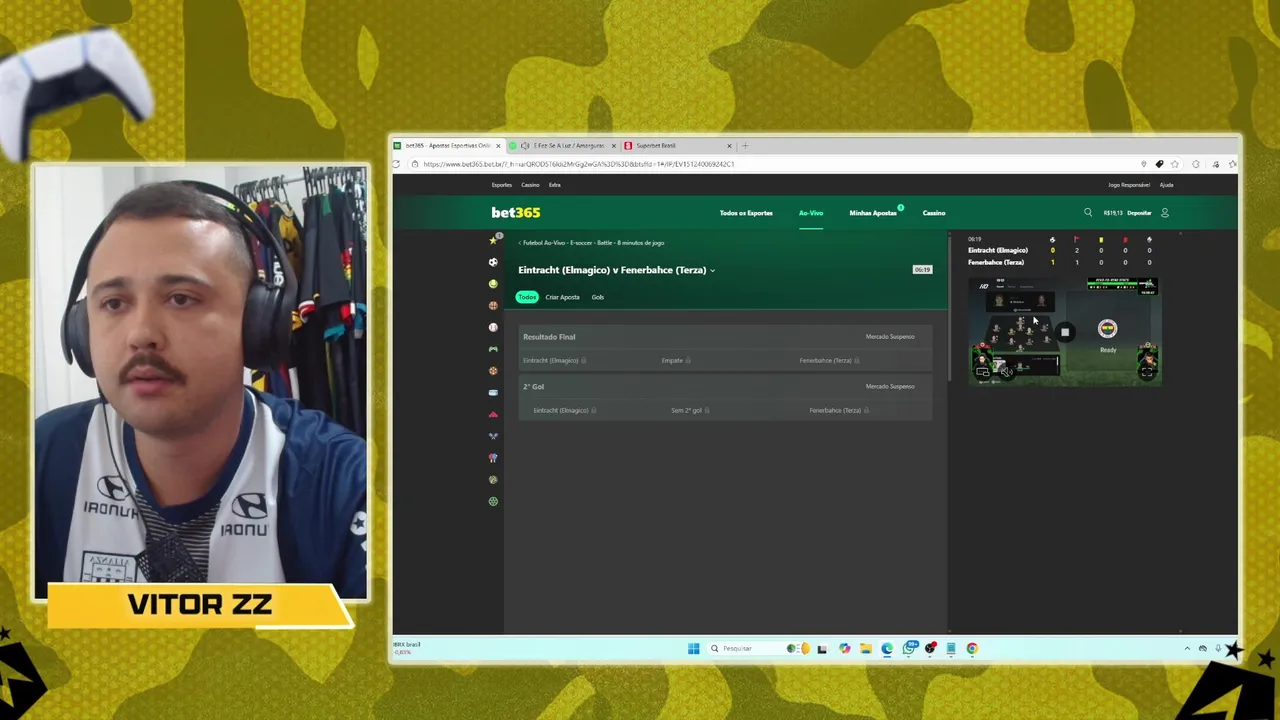The image size is (1280, 720).
Task: Select the Todos market tab
Action: coord(527,297)
